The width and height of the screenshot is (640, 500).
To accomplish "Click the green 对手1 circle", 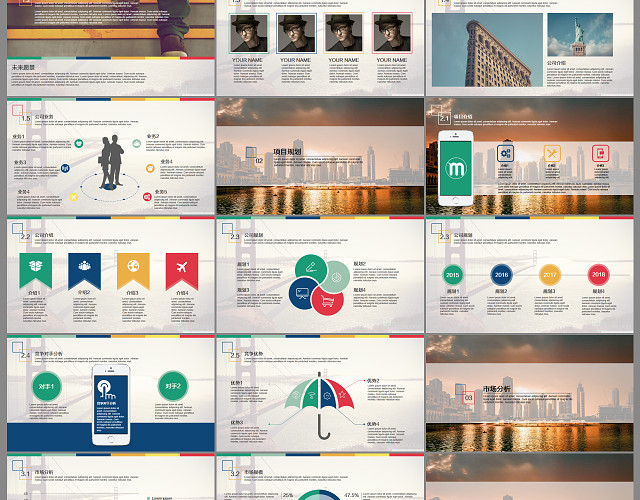I will [47, 386].
